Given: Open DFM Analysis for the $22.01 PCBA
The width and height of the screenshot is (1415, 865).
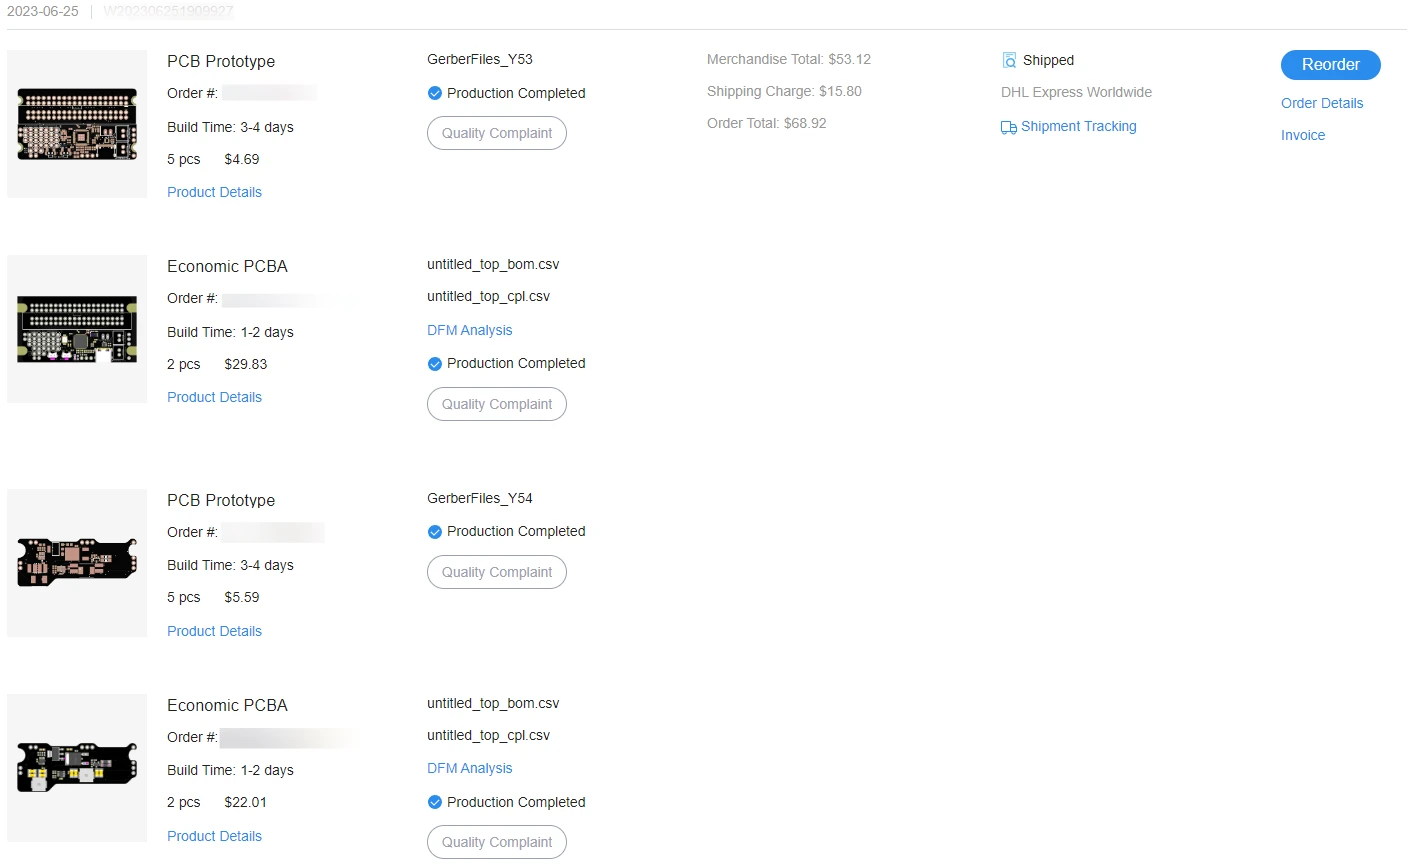Looking at the screenshot, I should [x=469, y=768].
